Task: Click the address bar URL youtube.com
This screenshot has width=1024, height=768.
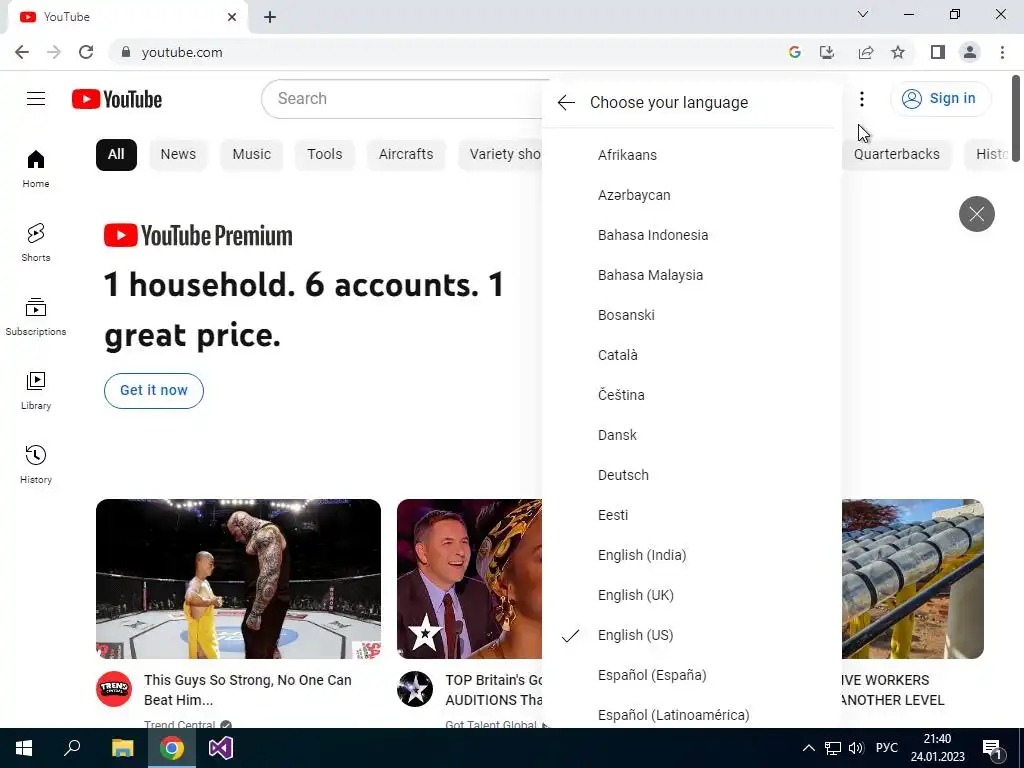Action: [x=182, y=52]
